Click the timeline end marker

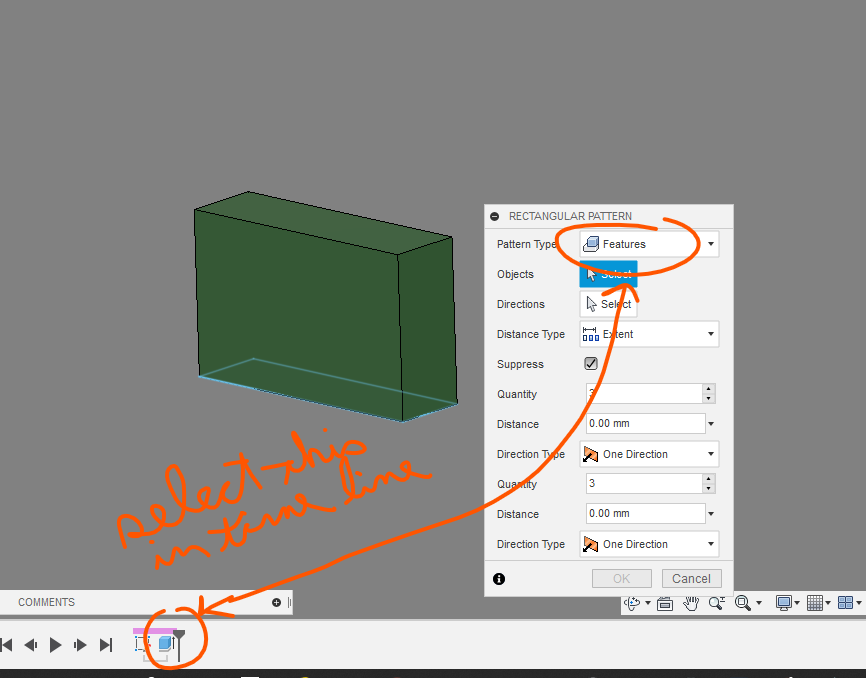[x=179, y=644]
